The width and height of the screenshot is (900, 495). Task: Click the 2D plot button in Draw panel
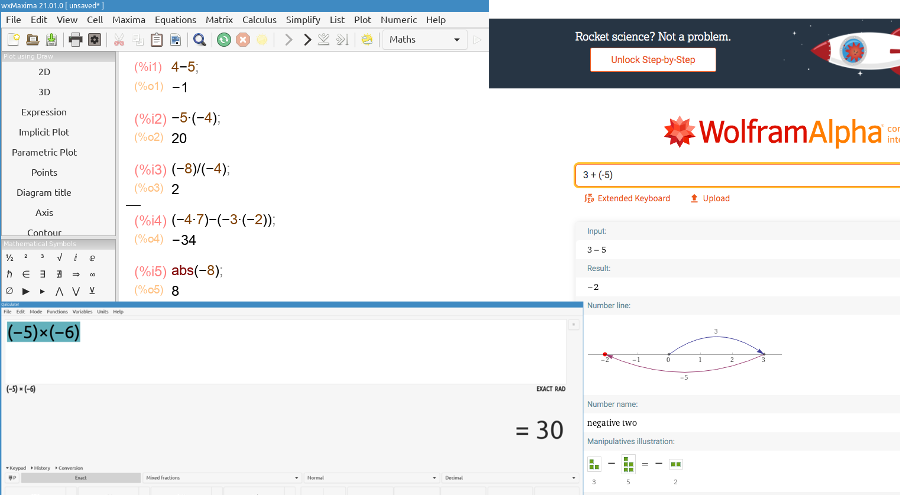click(x=44, y=72)
